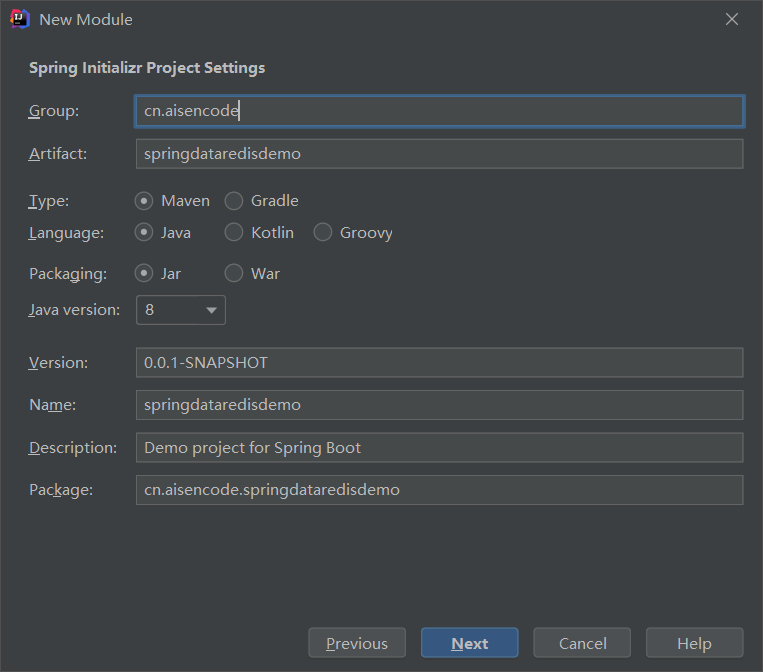763x672 pixels.
Task: Cancel the module creation
Action: tap(582, 643)
